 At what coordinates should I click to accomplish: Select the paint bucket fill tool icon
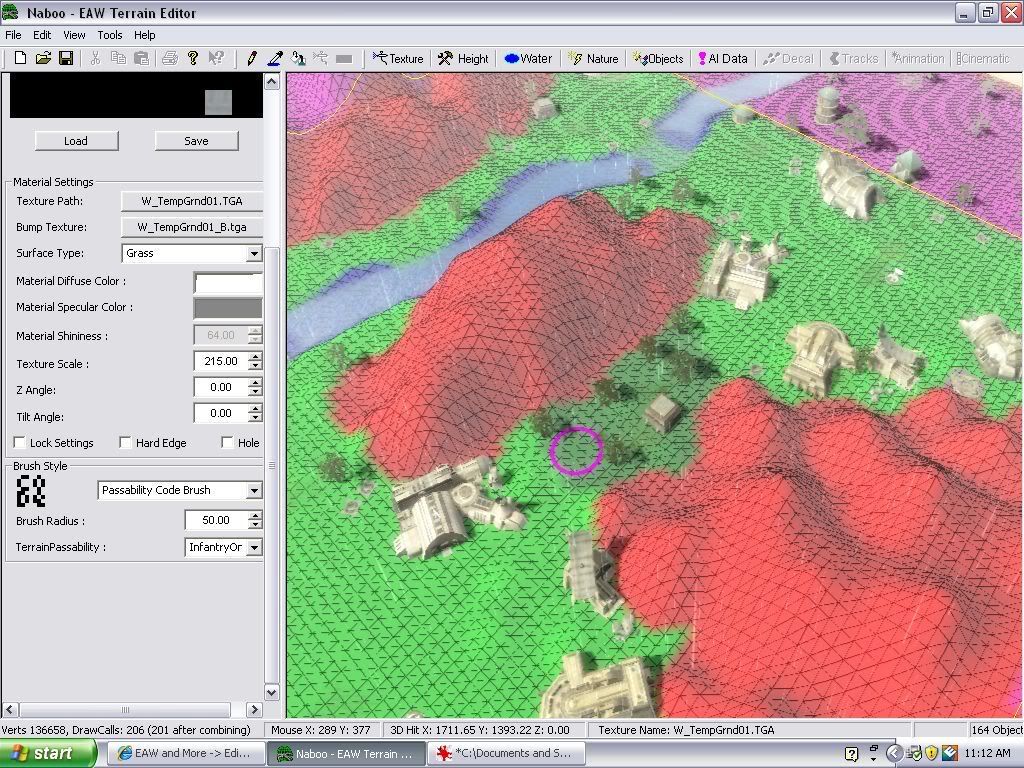(x=298, y=58)
